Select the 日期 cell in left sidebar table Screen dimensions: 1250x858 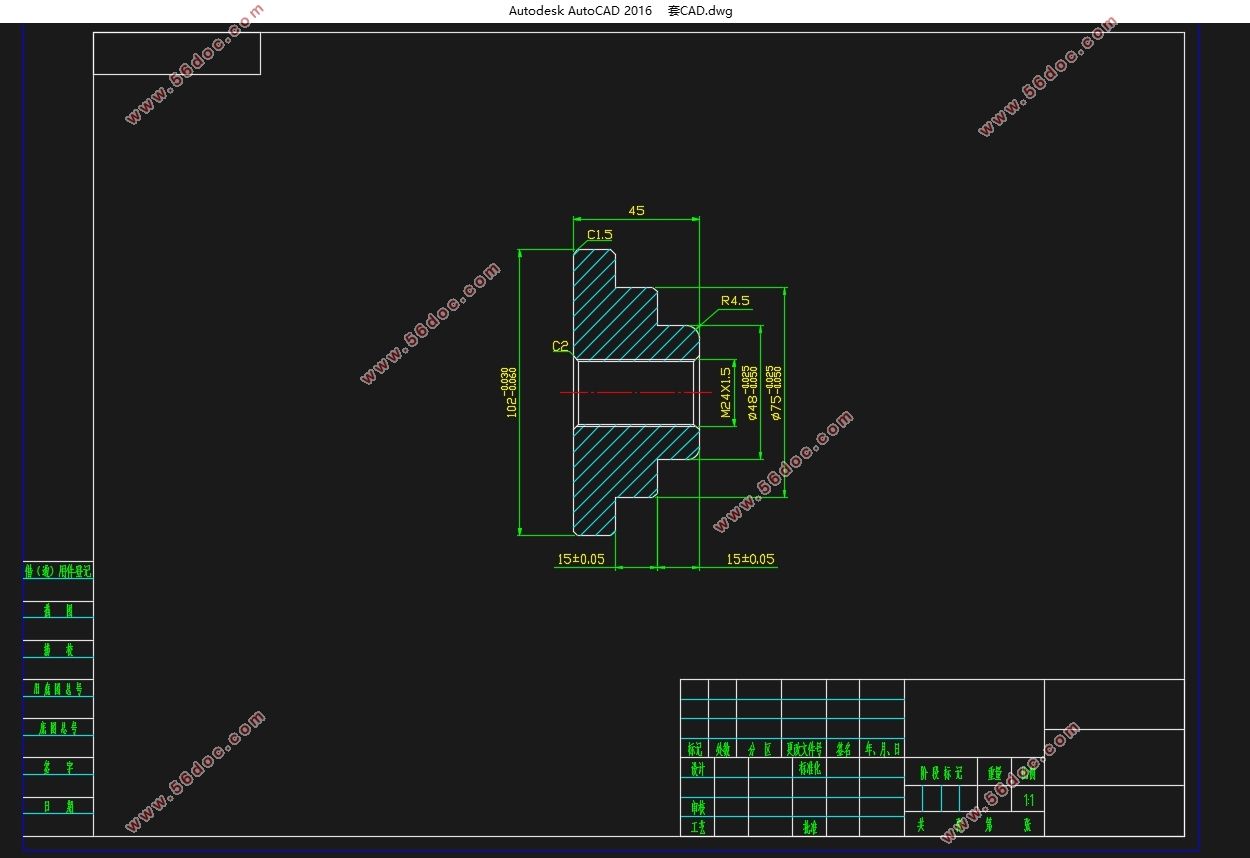tap(58, 806)
